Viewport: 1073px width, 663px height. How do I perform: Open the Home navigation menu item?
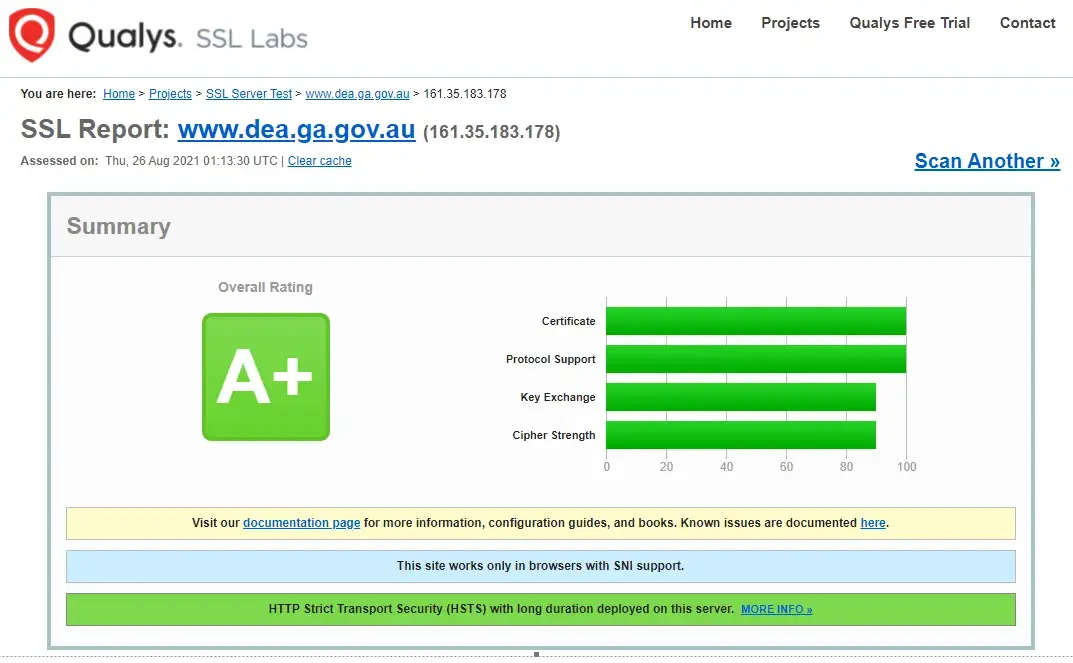(710, 23)
